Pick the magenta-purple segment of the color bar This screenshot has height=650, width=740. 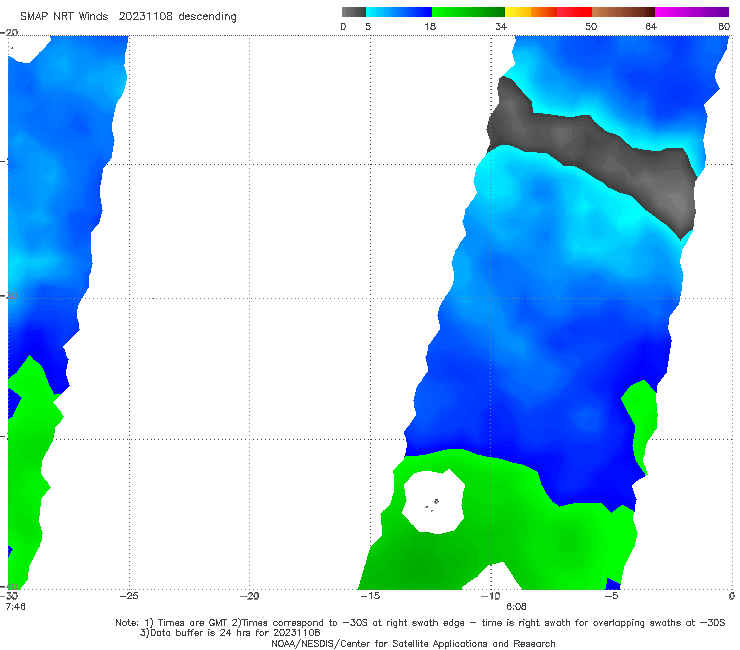692,12
